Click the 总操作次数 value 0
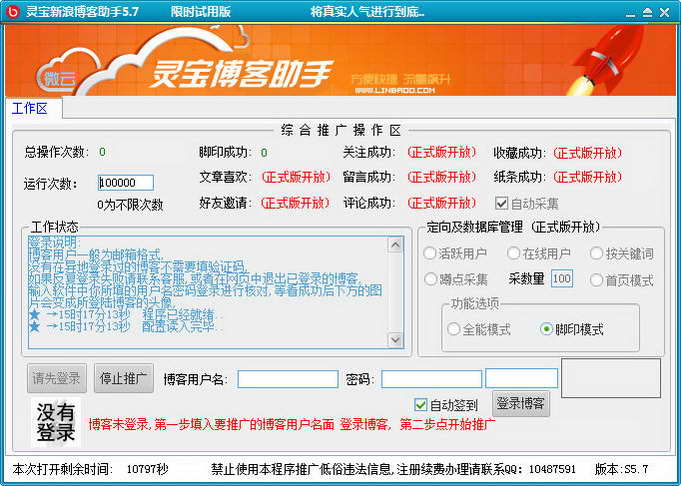This screenshot has height=486, width=681. click(x=102, y=152)
